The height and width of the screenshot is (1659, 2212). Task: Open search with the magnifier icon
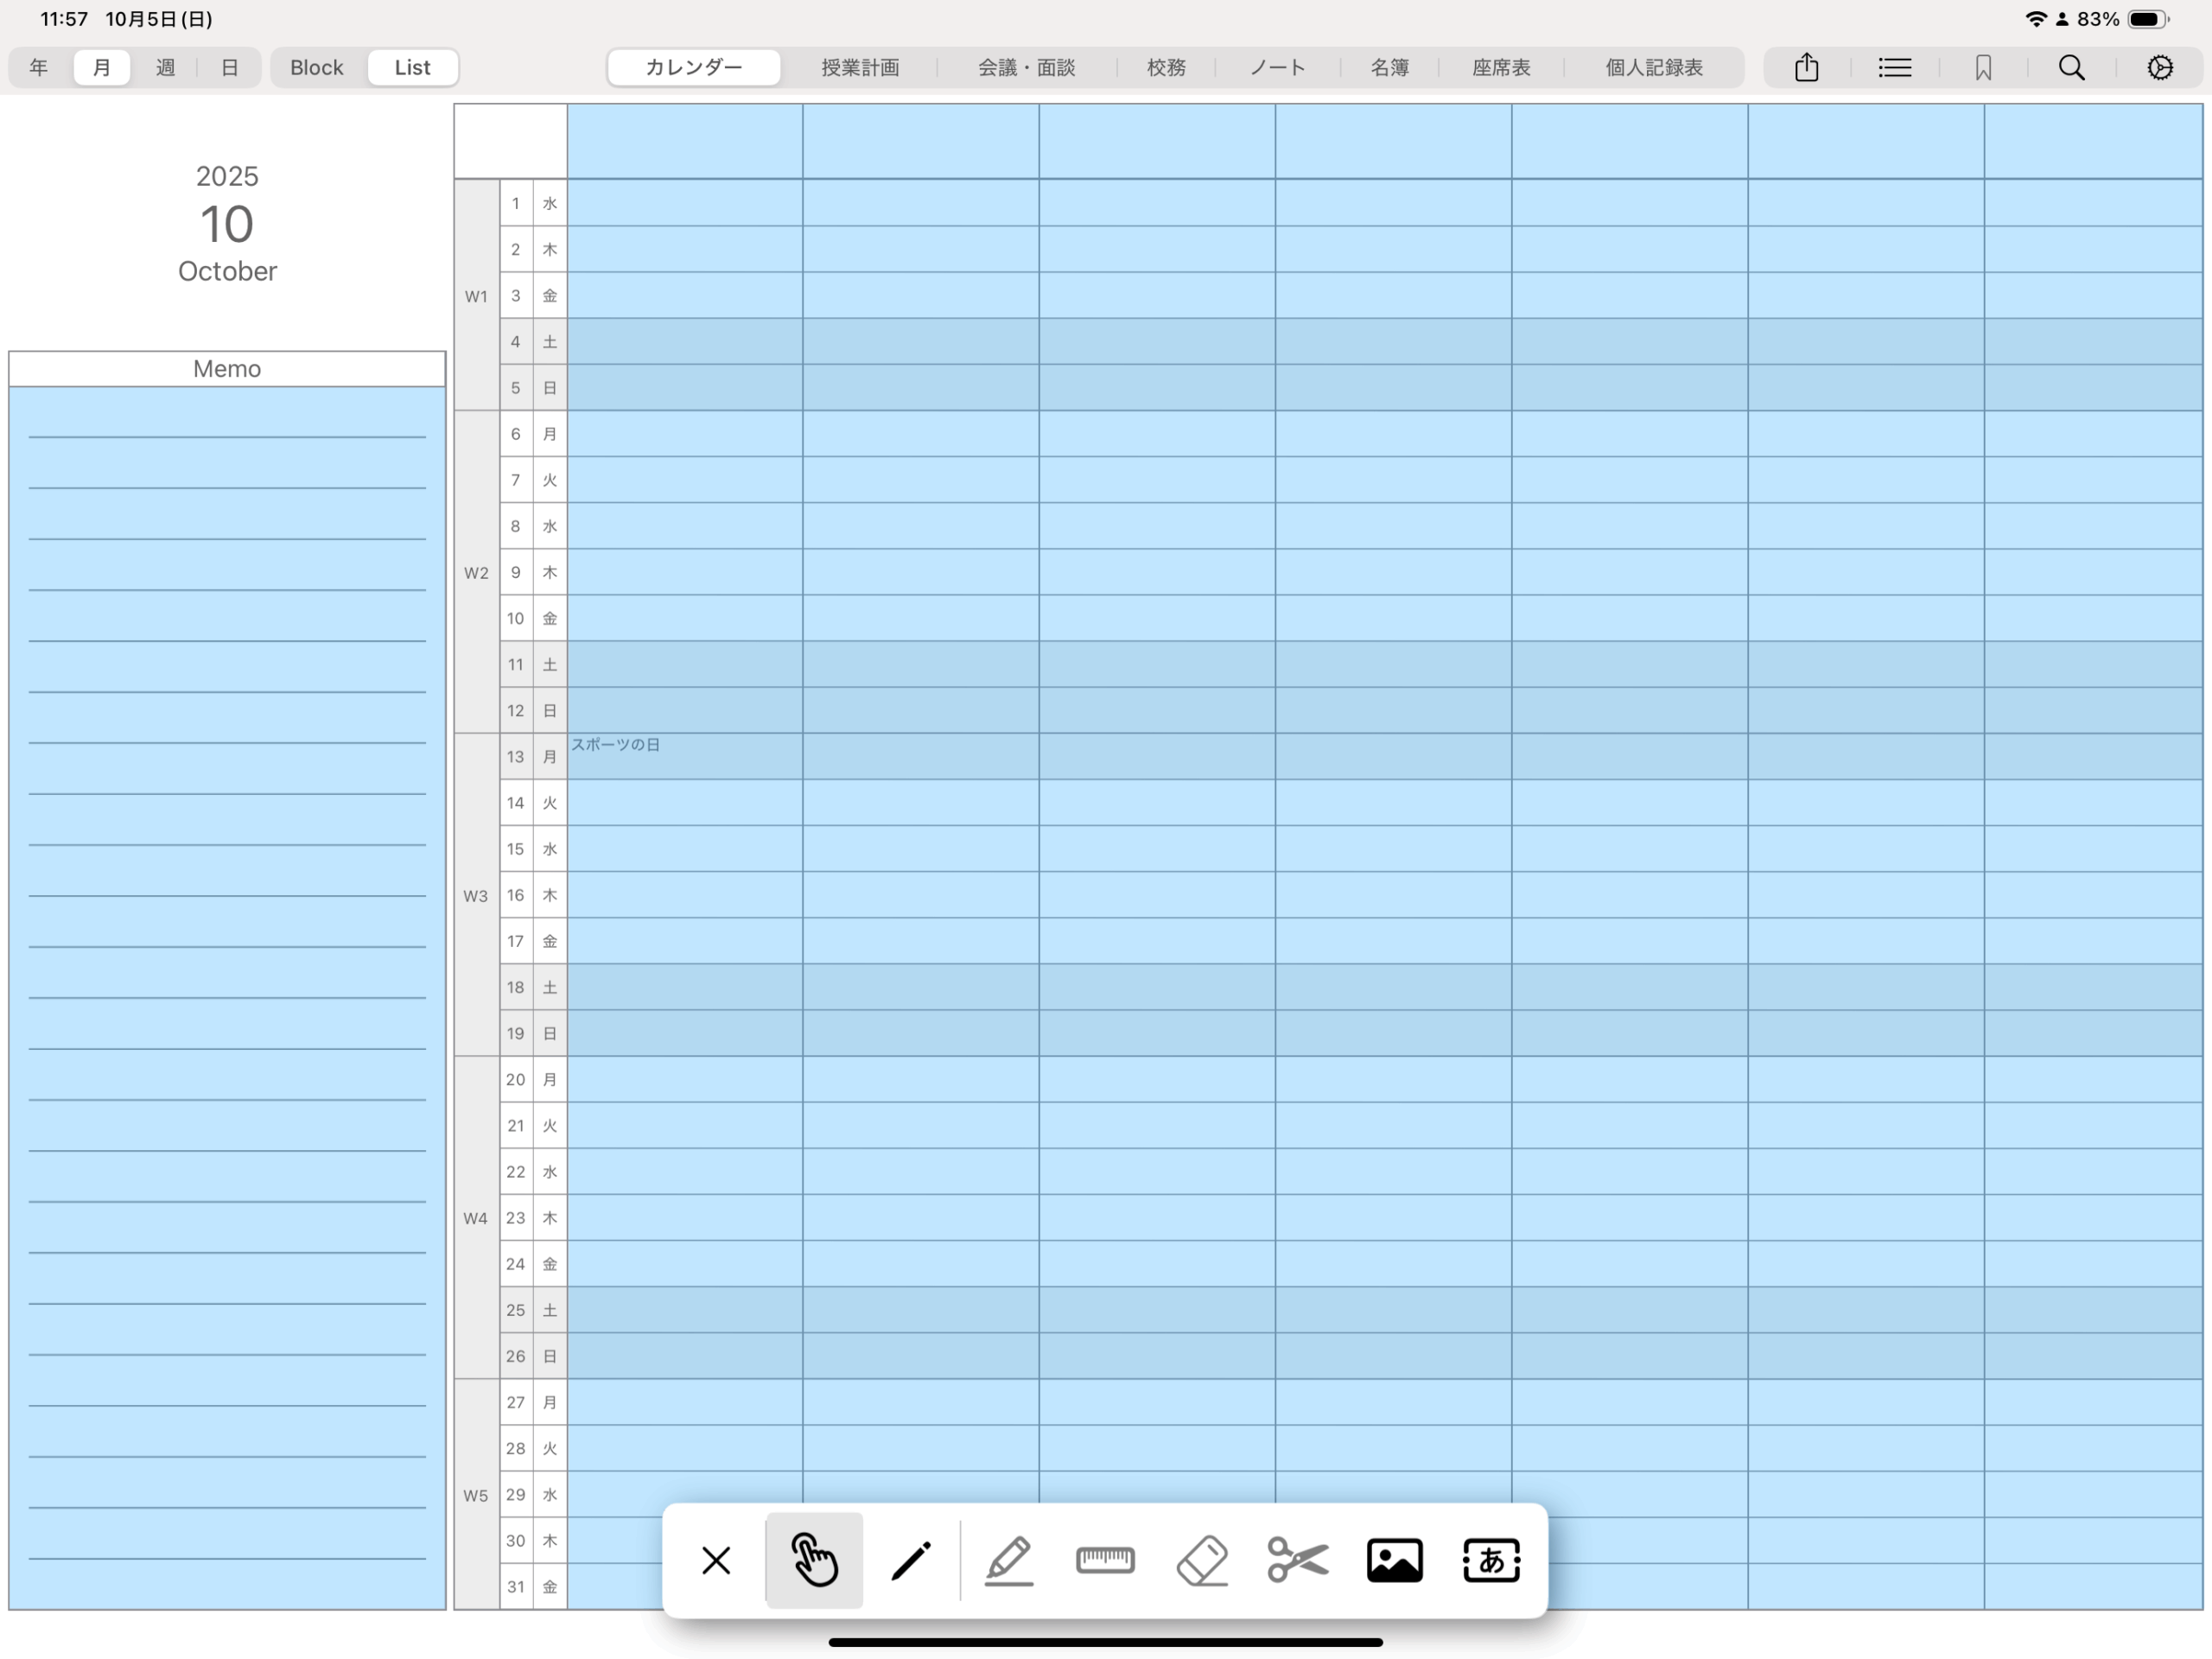[2071, 68]
